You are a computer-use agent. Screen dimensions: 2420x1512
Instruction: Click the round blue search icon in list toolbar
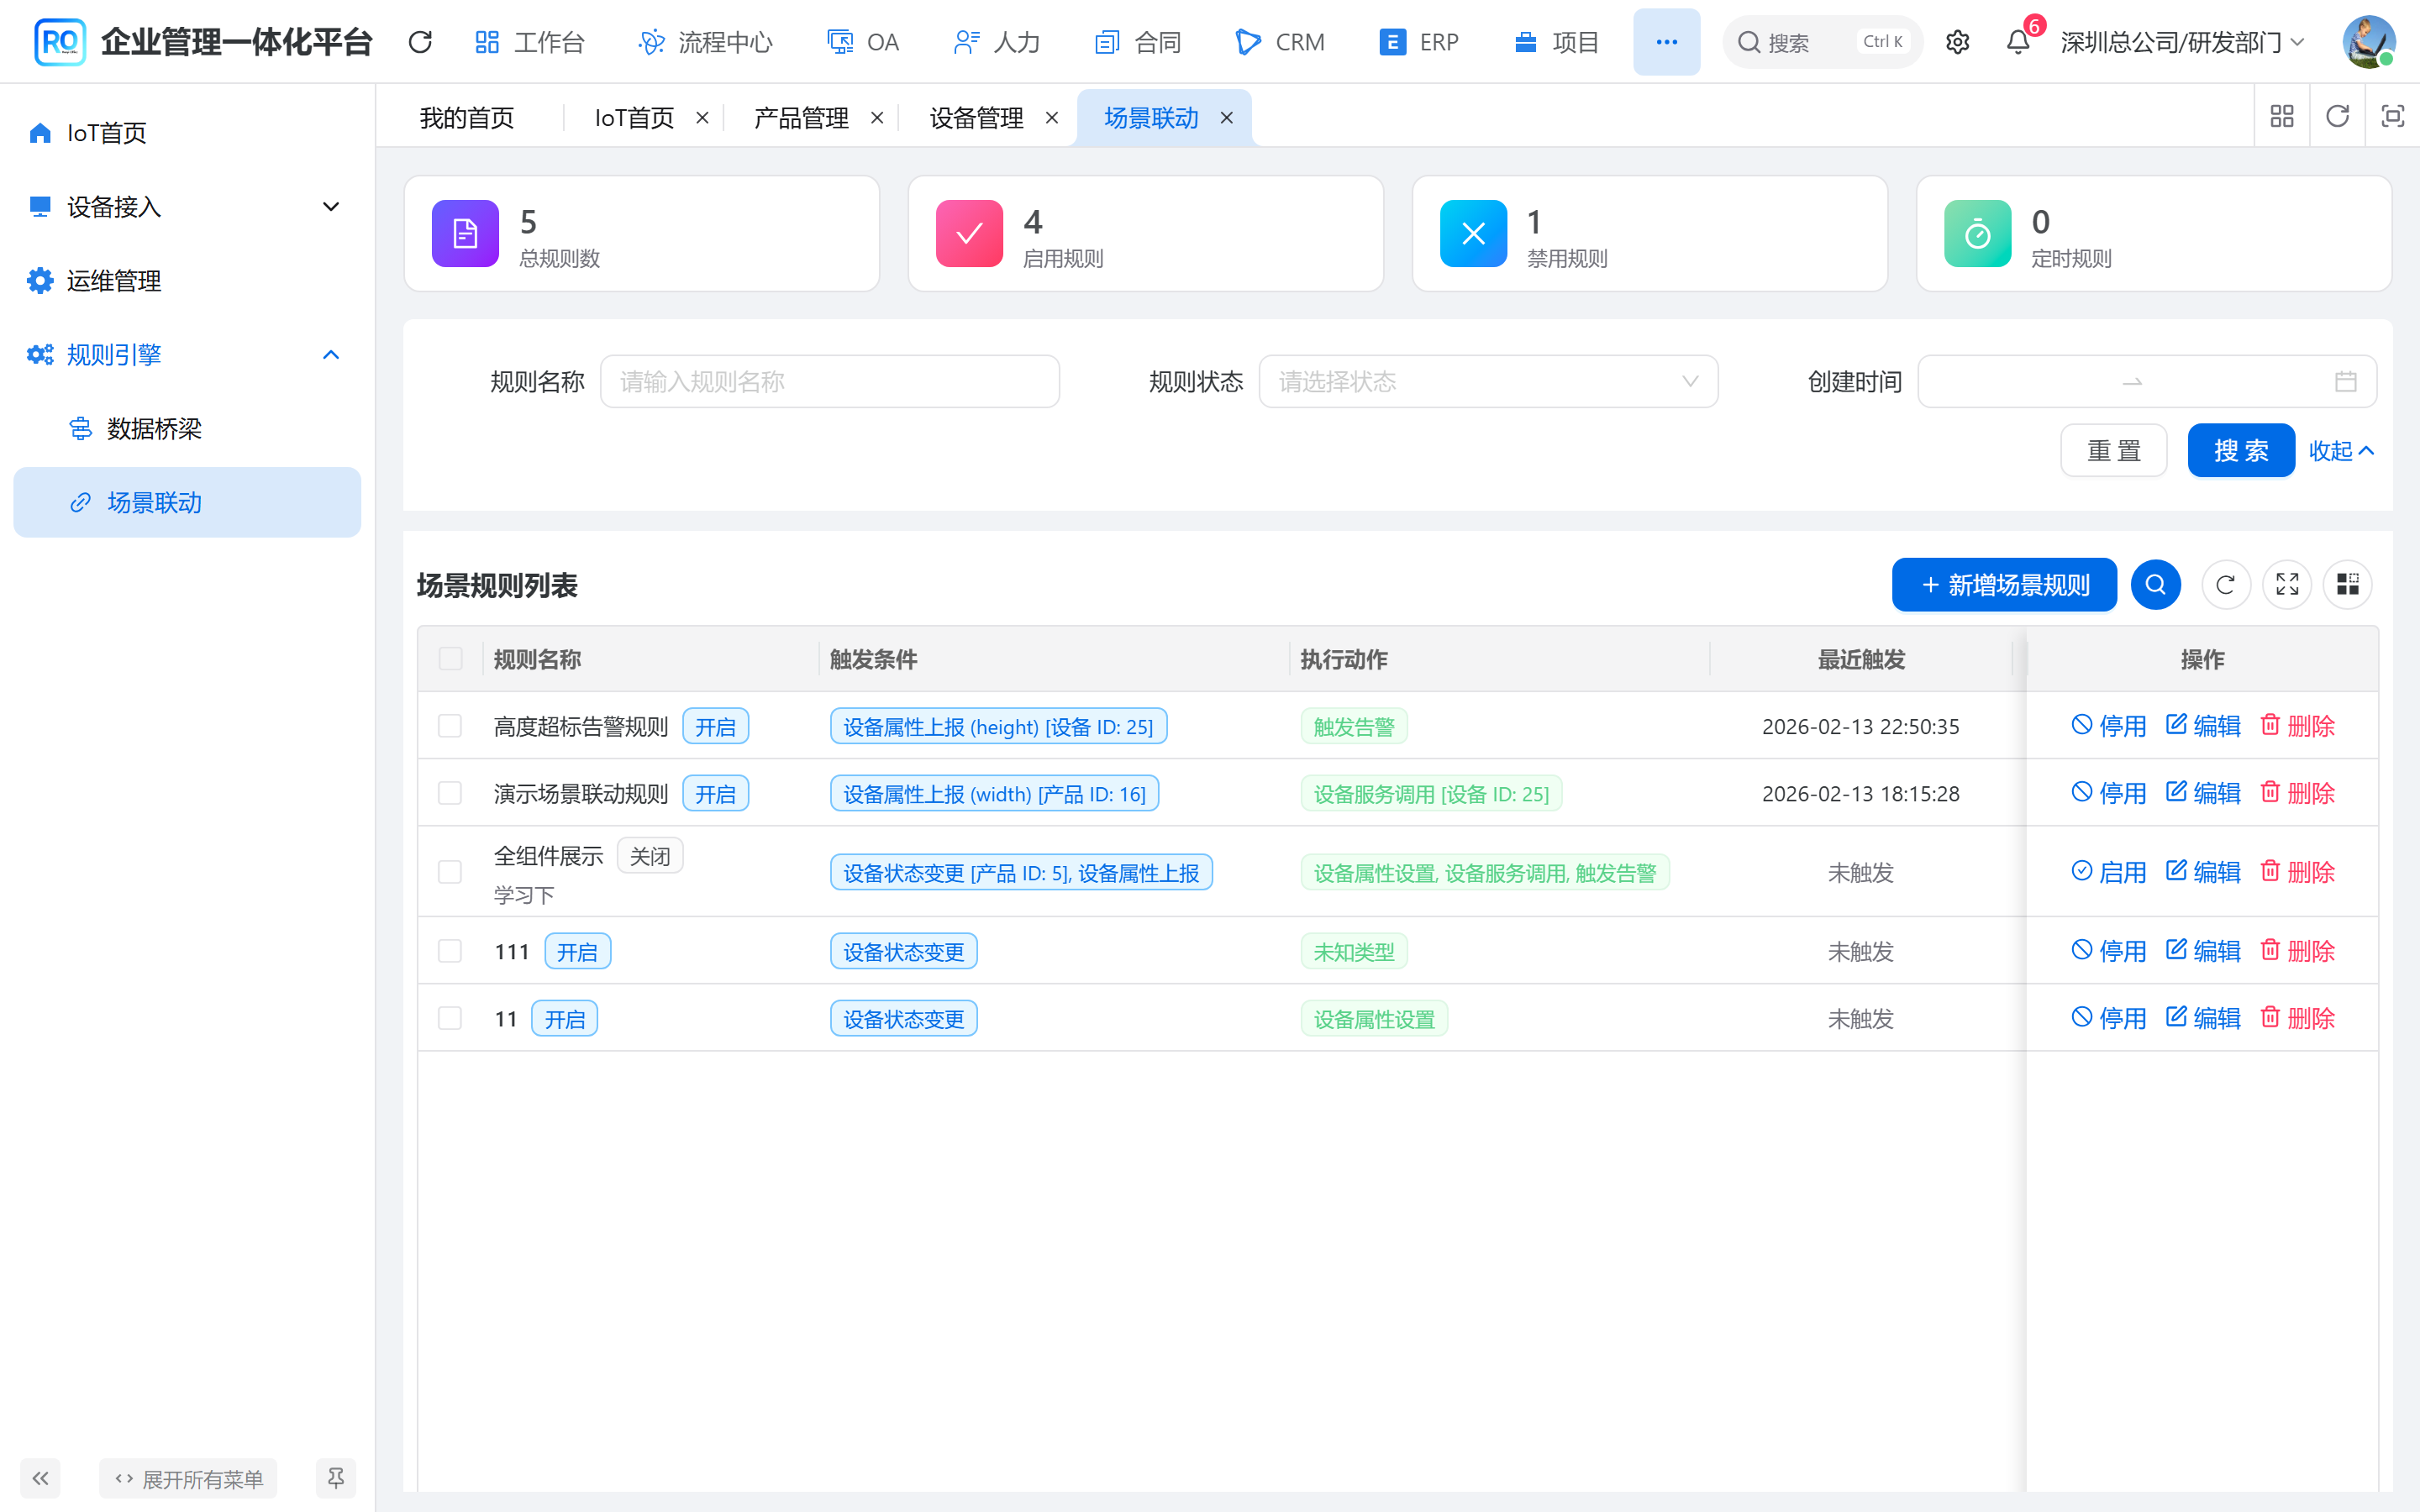click(x=2155, y=585)
